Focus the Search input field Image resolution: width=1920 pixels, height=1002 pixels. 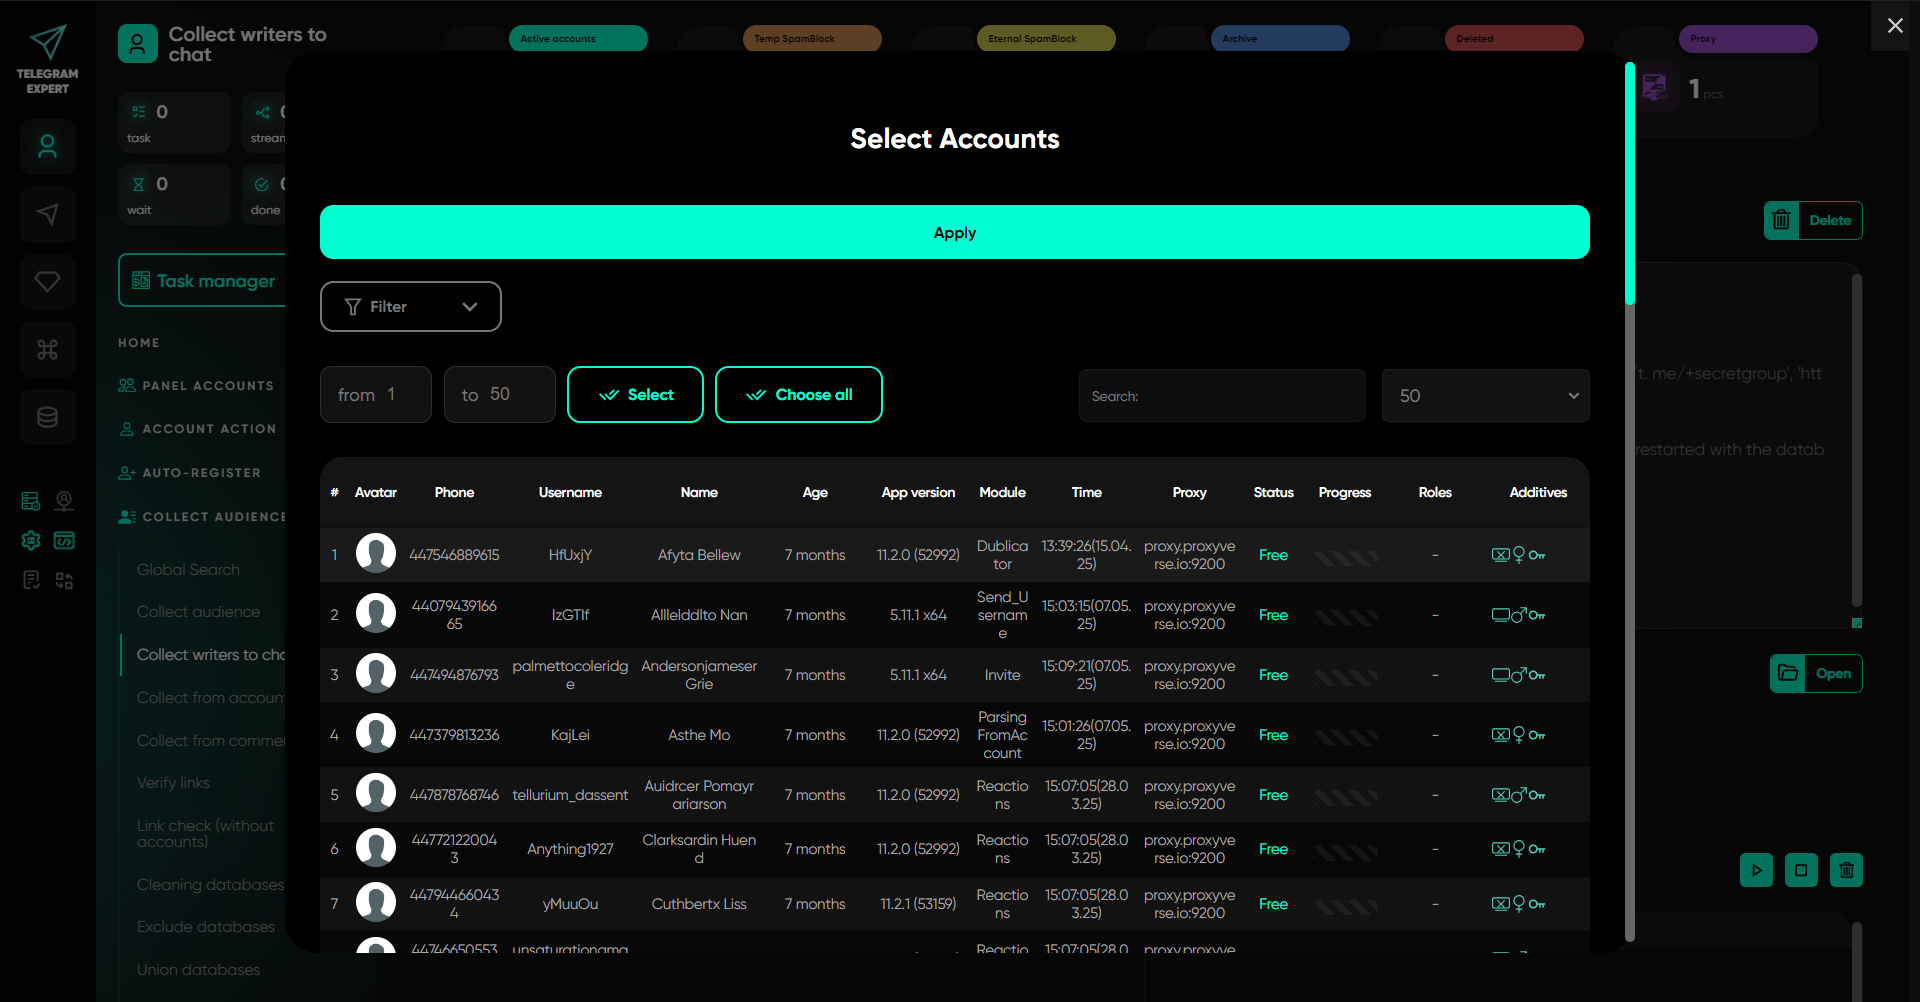(1221, 396)
